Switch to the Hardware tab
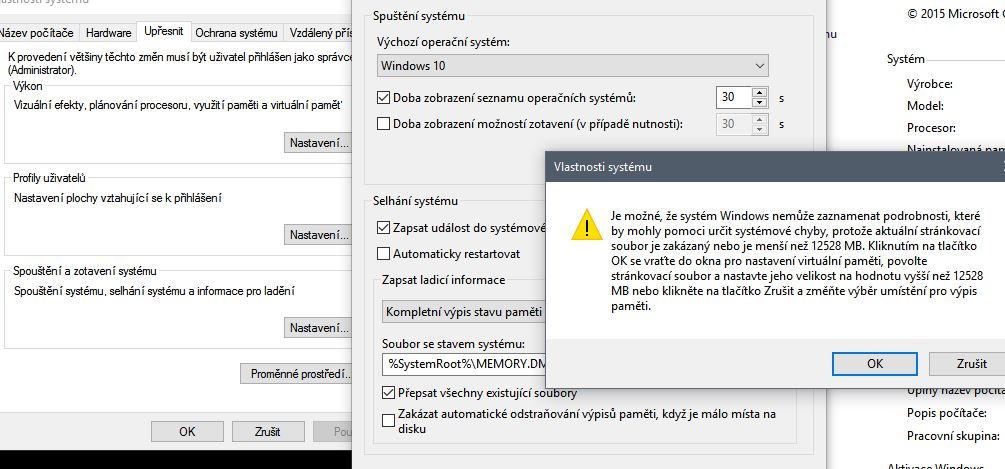The width and height of the screenshot is (1005, 469). pyautogui.click(x=108, y=33)
